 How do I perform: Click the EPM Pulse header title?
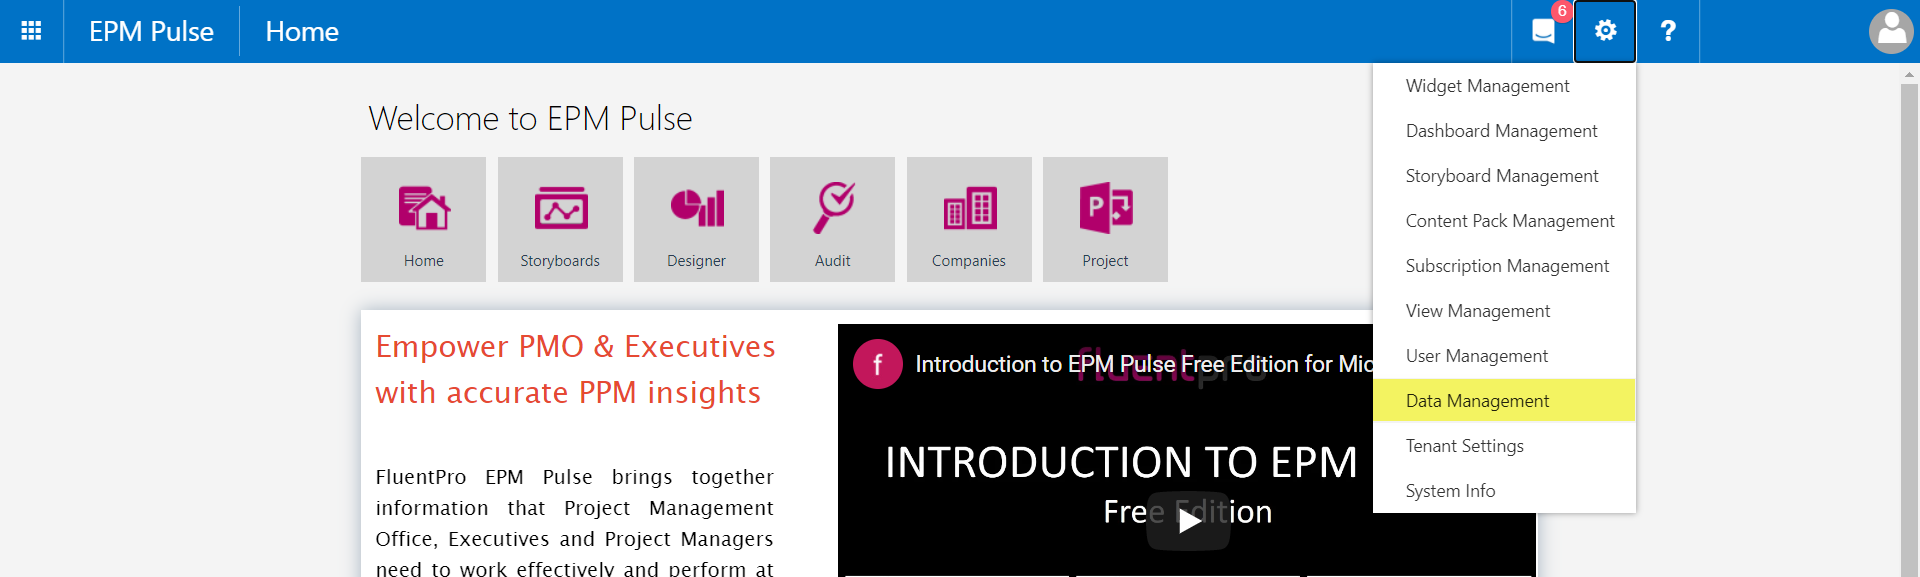tap(151, 31)
